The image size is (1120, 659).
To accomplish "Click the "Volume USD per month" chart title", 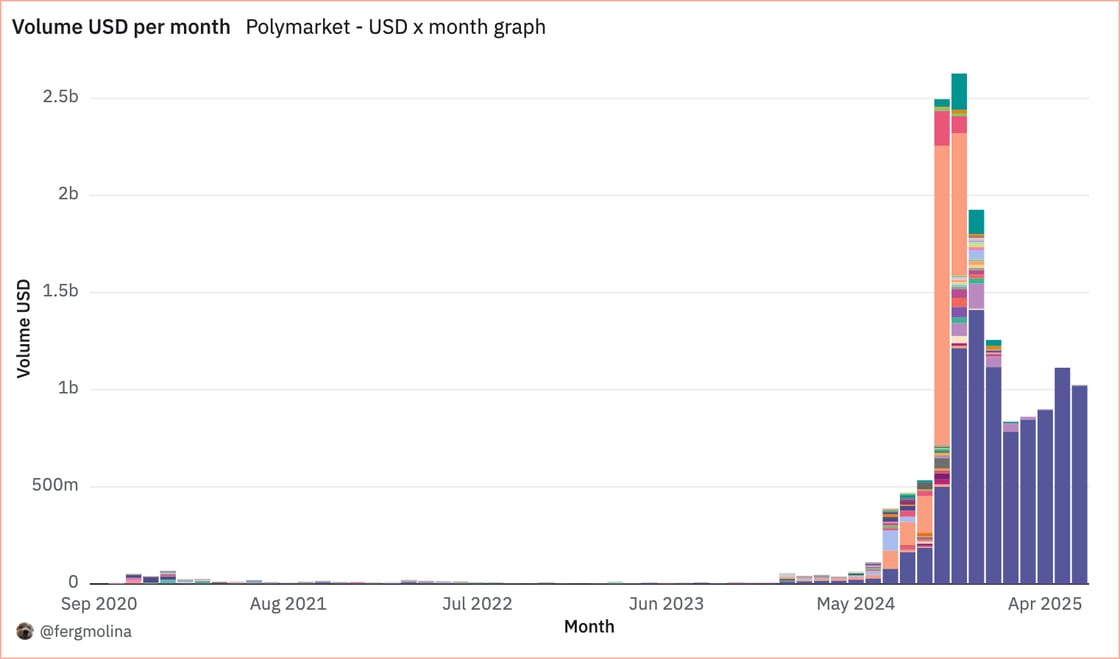I will [121, 27].
